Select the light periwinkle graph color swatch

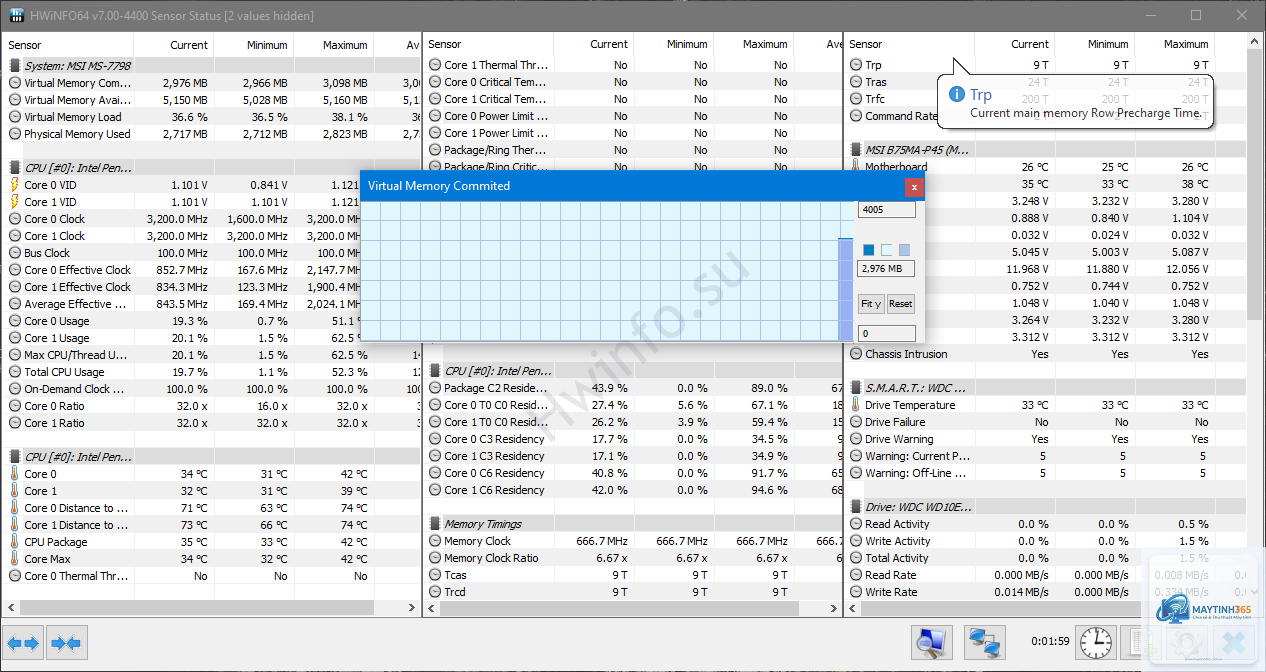pos(905,250)
